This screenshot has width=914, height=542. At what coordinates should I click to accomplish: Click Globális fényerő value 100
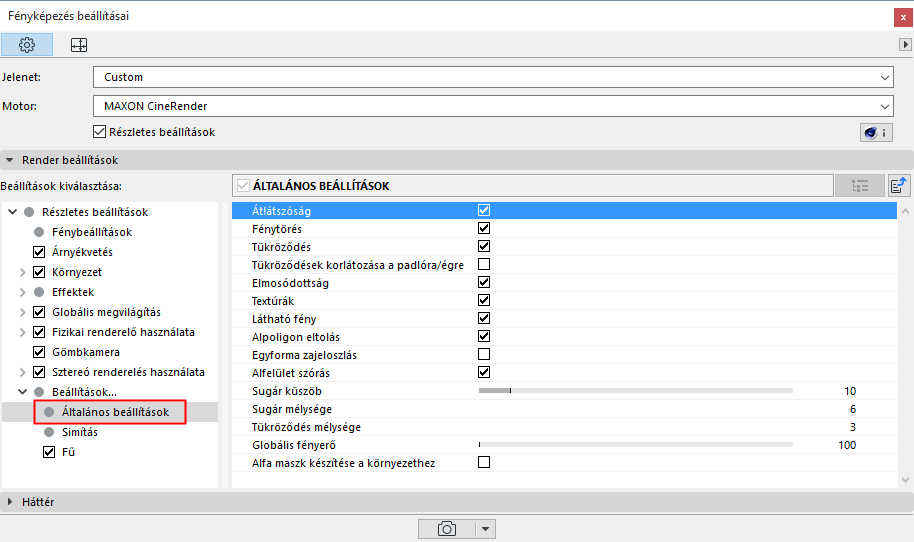point(847,445)
